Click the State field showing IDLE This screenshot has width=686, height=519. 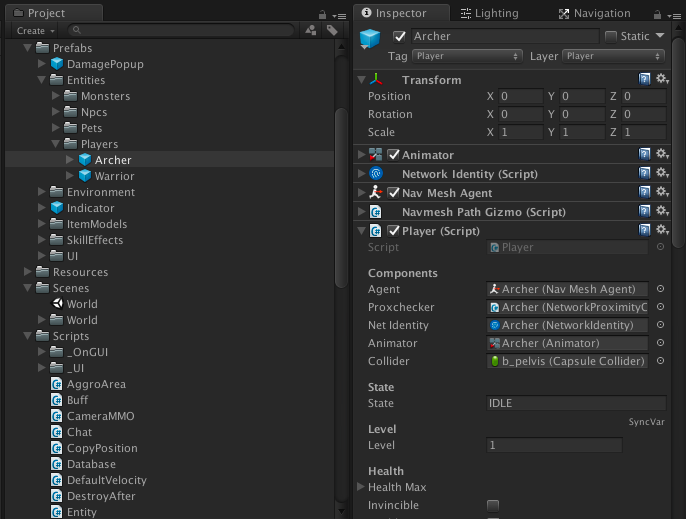576,403
